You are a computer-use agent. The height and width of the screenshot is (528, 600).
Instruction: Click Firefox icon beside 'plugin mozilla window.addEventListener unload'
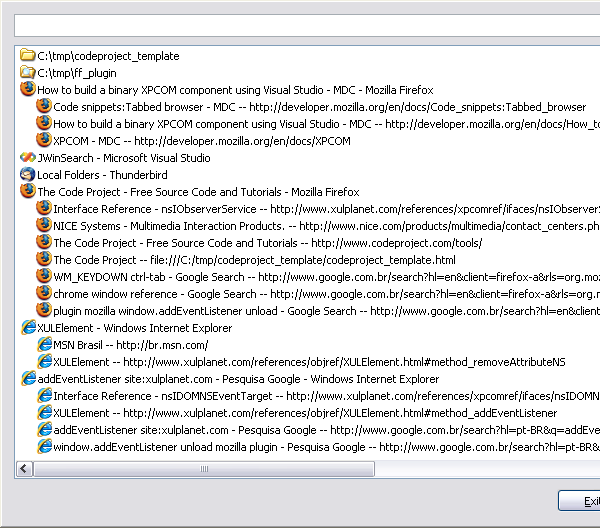[44, 310]
